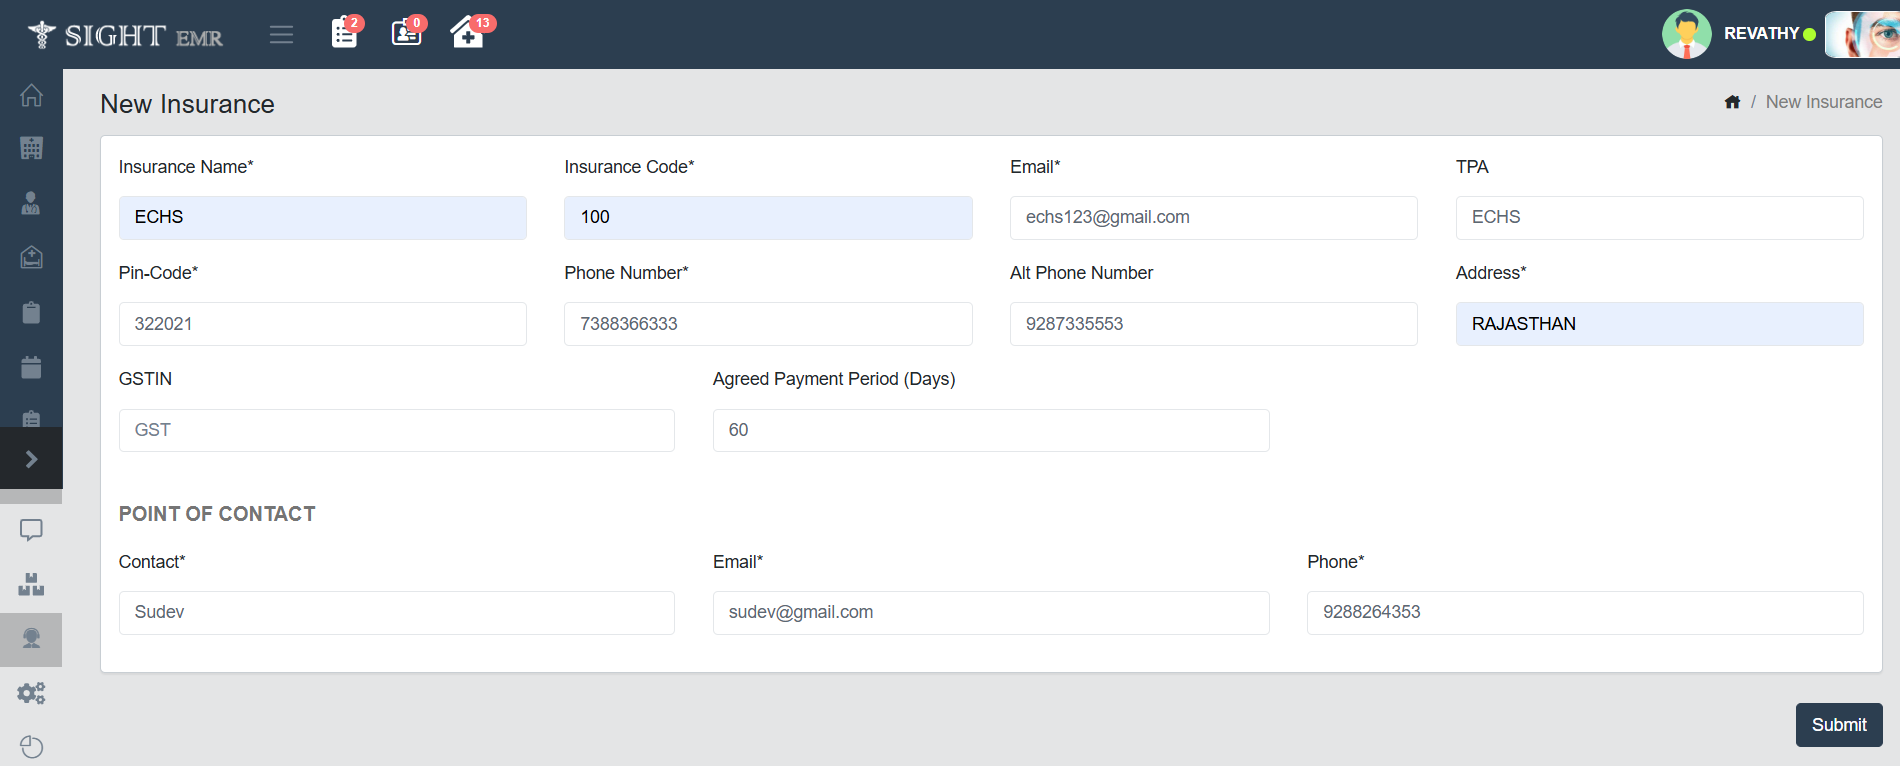Open the settings gears sidebar icon
The height and width of the screenshot is (766, 1900).
(x=31, y=693)
